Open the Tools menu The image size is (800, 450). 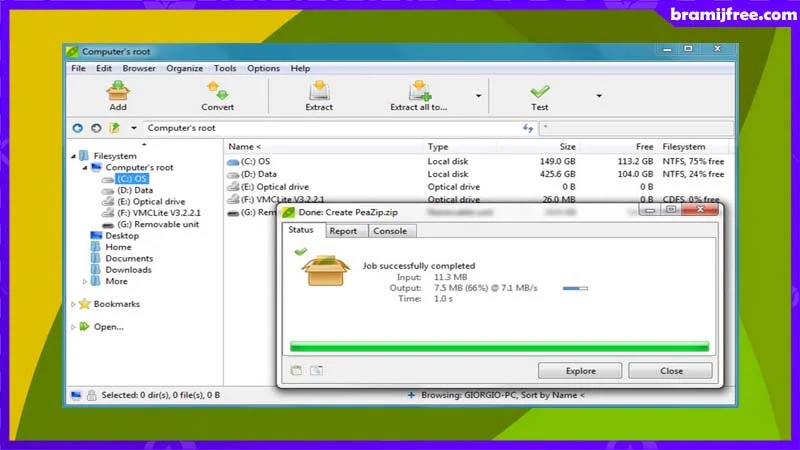[225, 68]
